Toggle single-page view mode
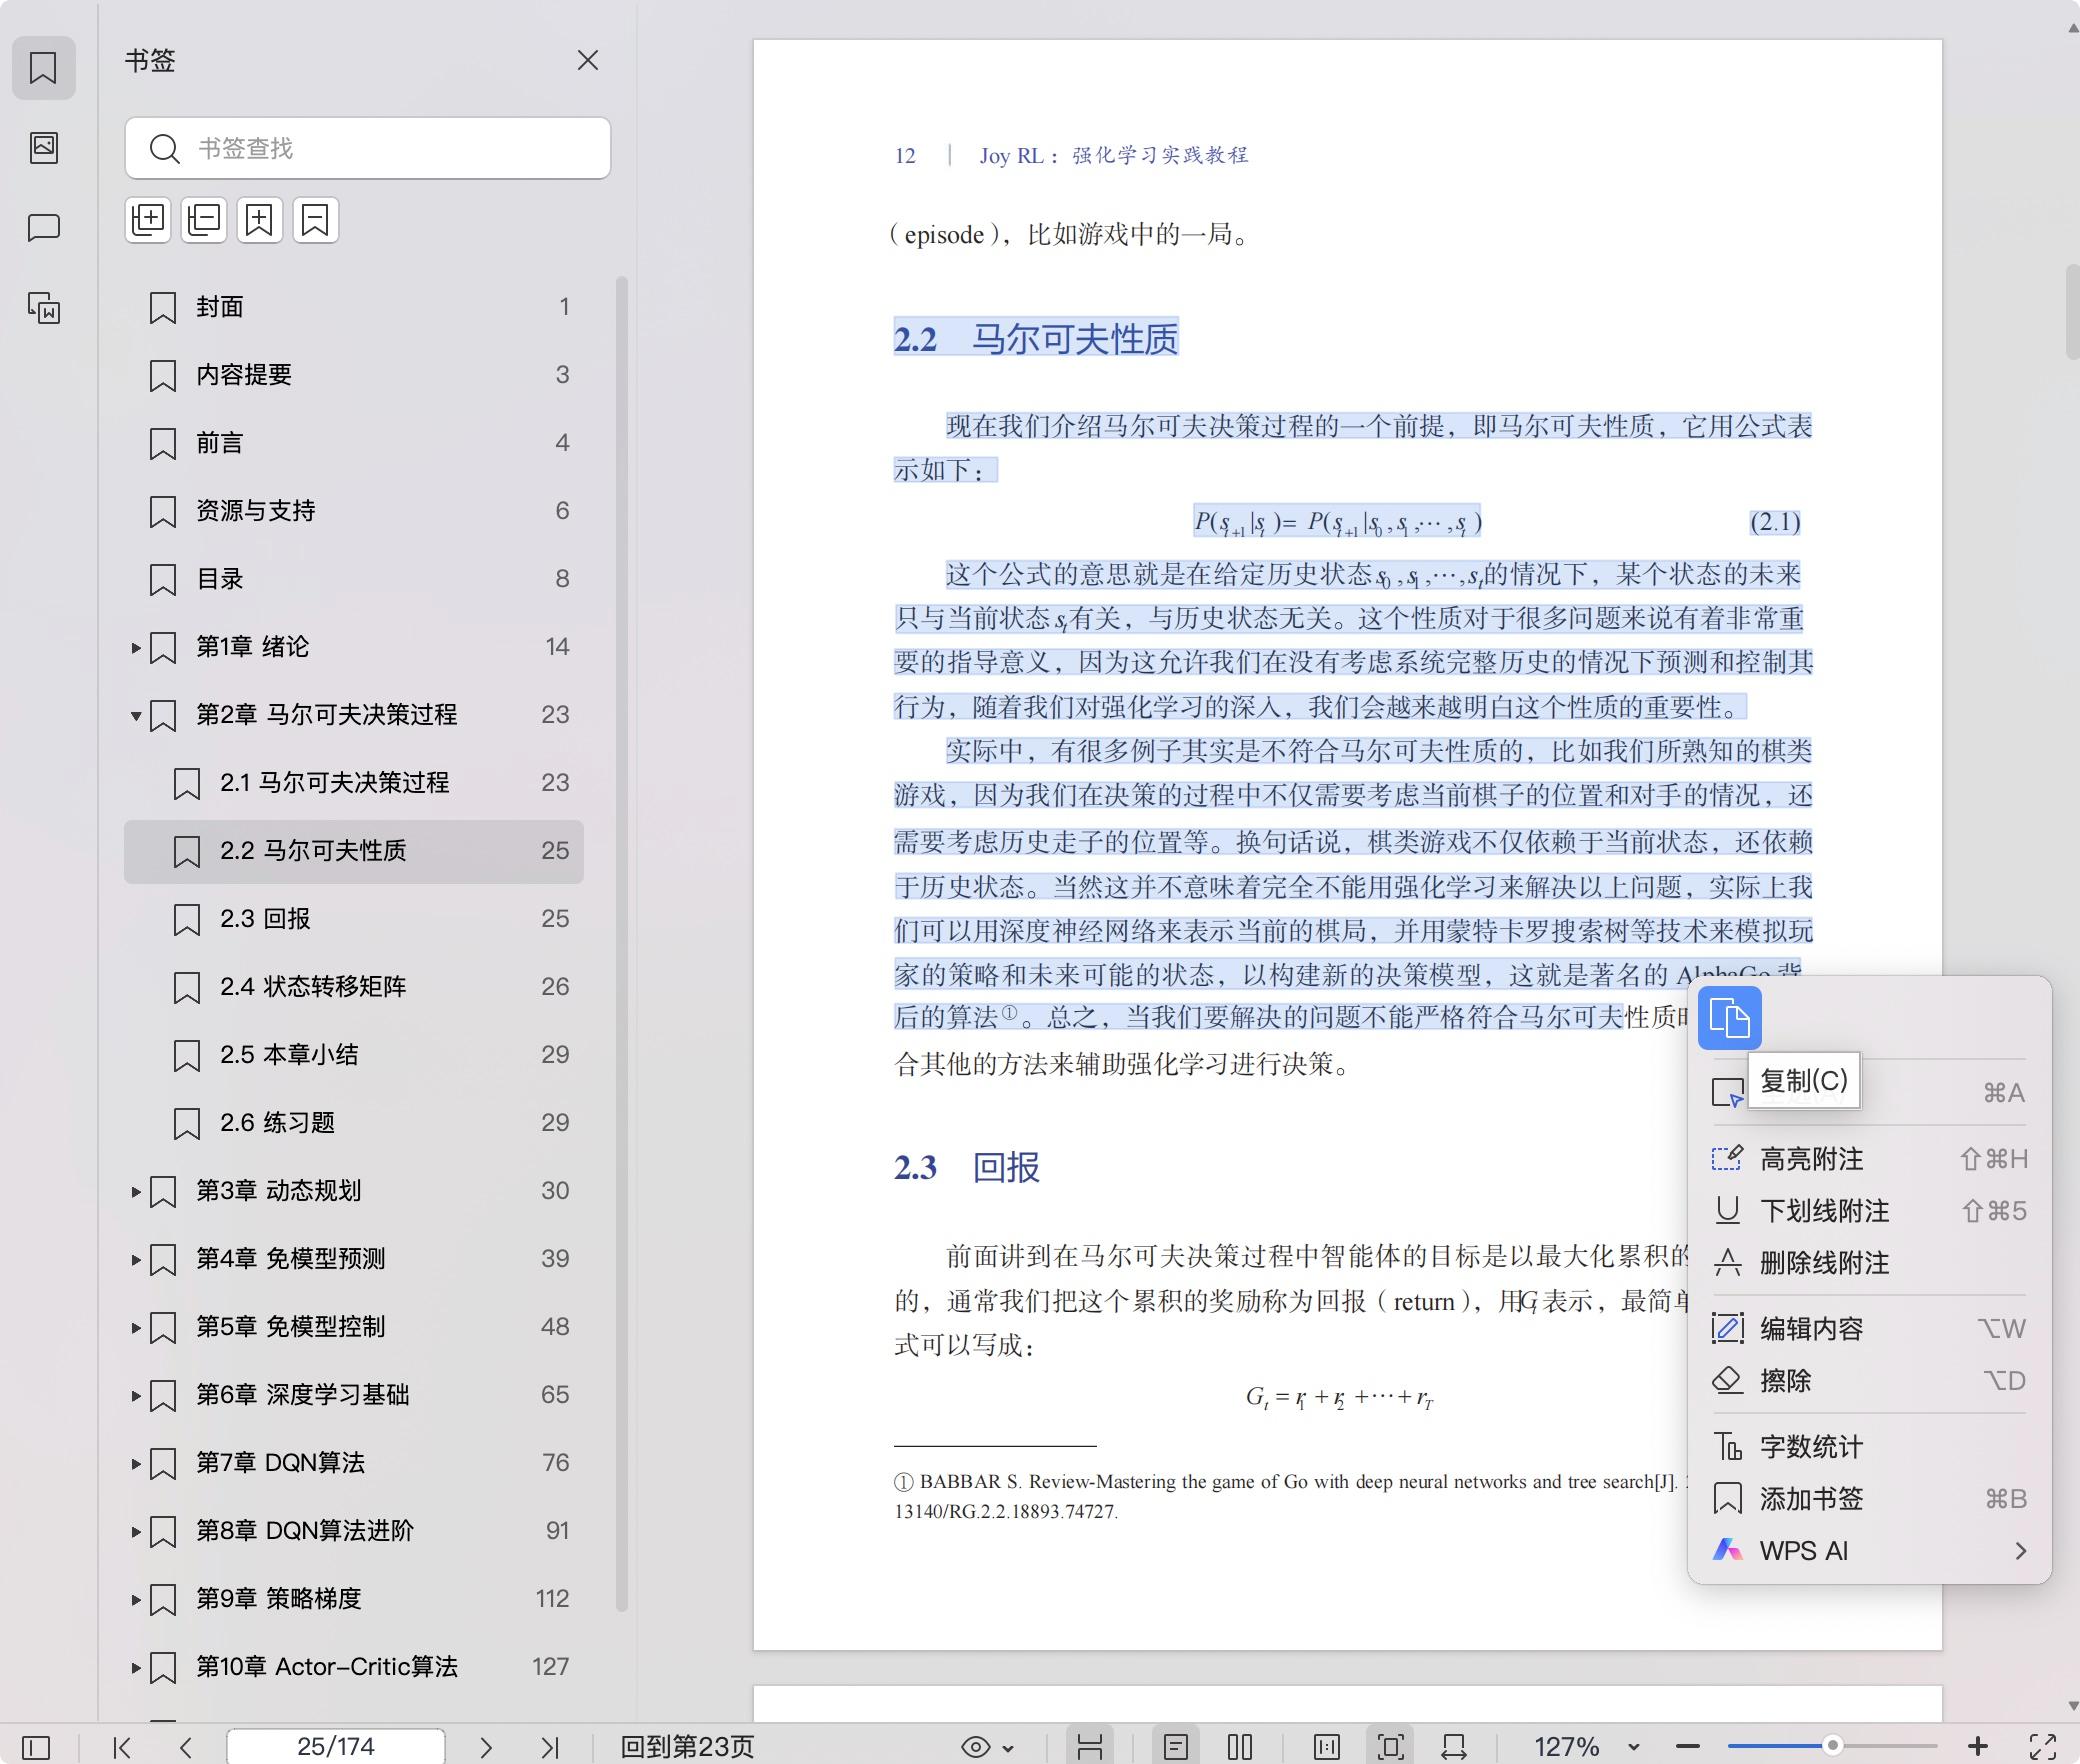Screen dimensions: 2080x1764 (1176, 1747)
